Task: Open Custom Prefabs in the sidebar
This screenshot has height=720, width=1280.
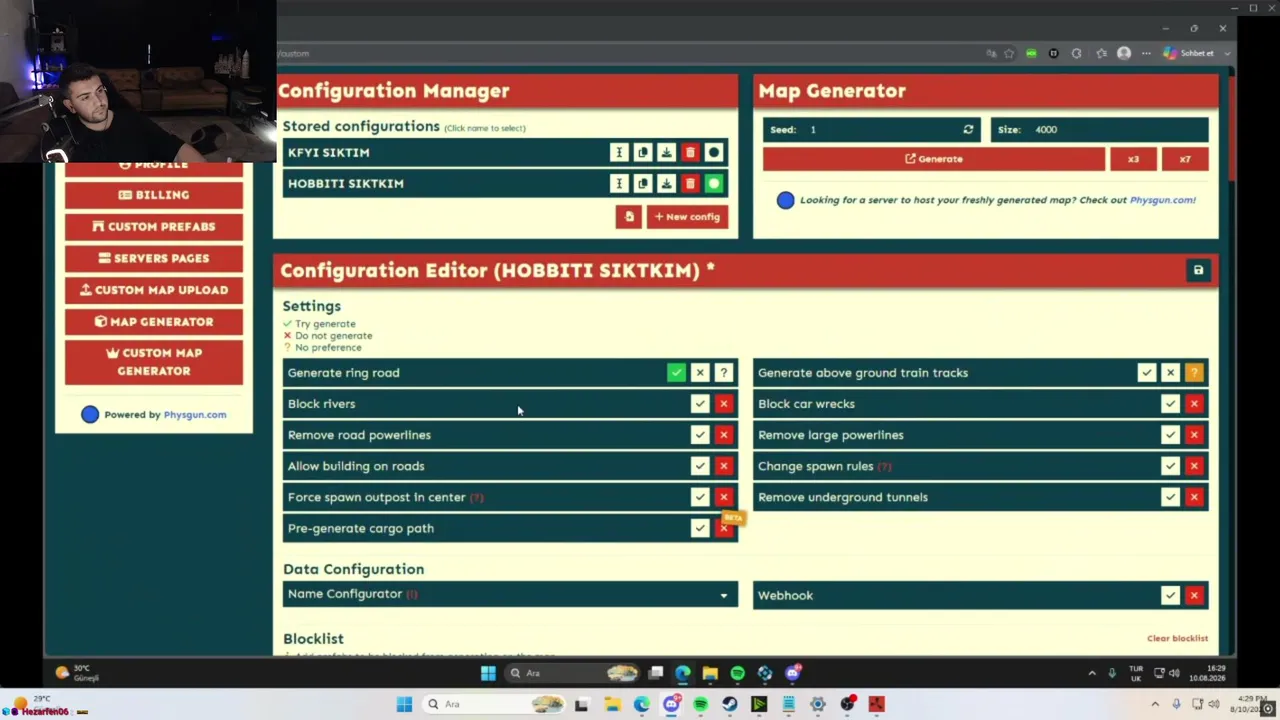Action: 154,227
